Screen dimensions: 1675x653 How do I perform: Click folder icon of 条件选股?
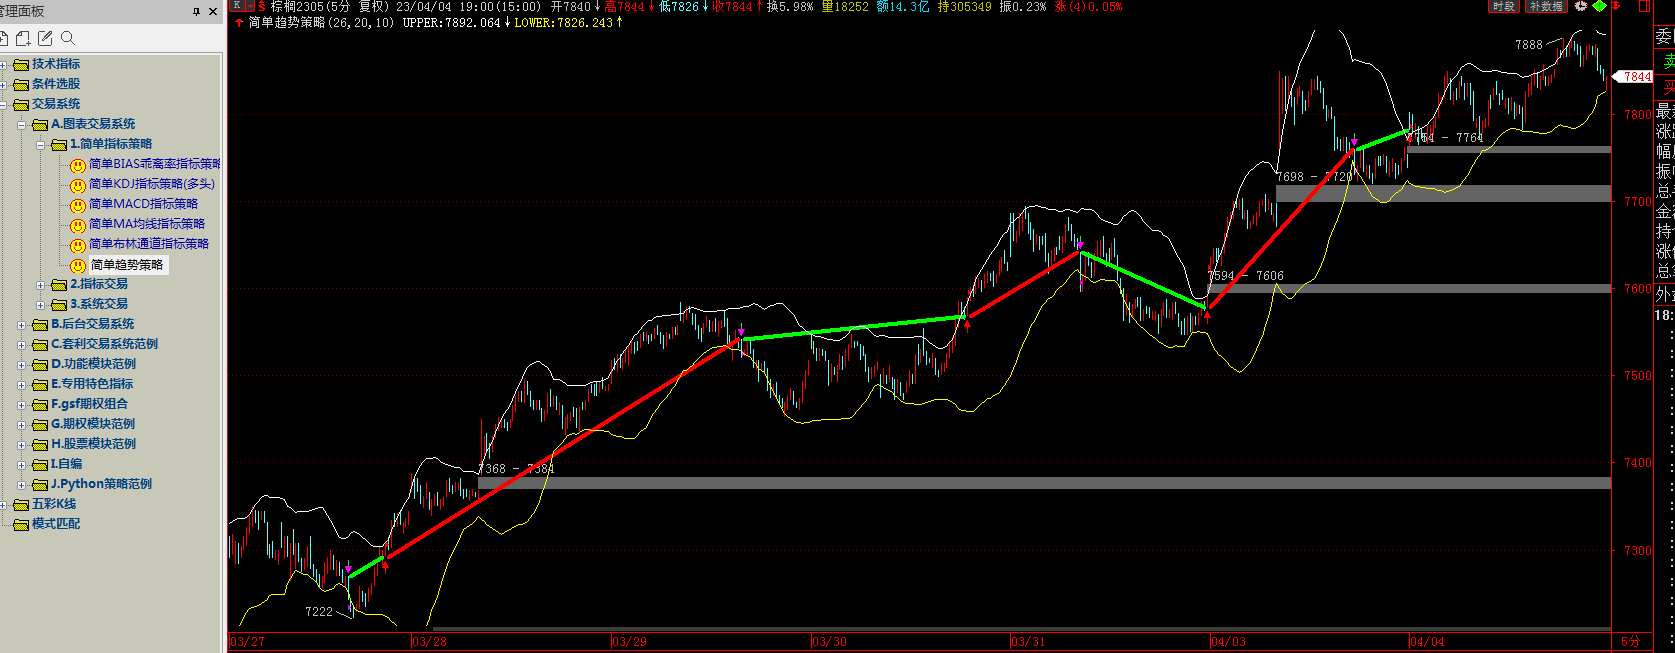[x=21, y=84]
